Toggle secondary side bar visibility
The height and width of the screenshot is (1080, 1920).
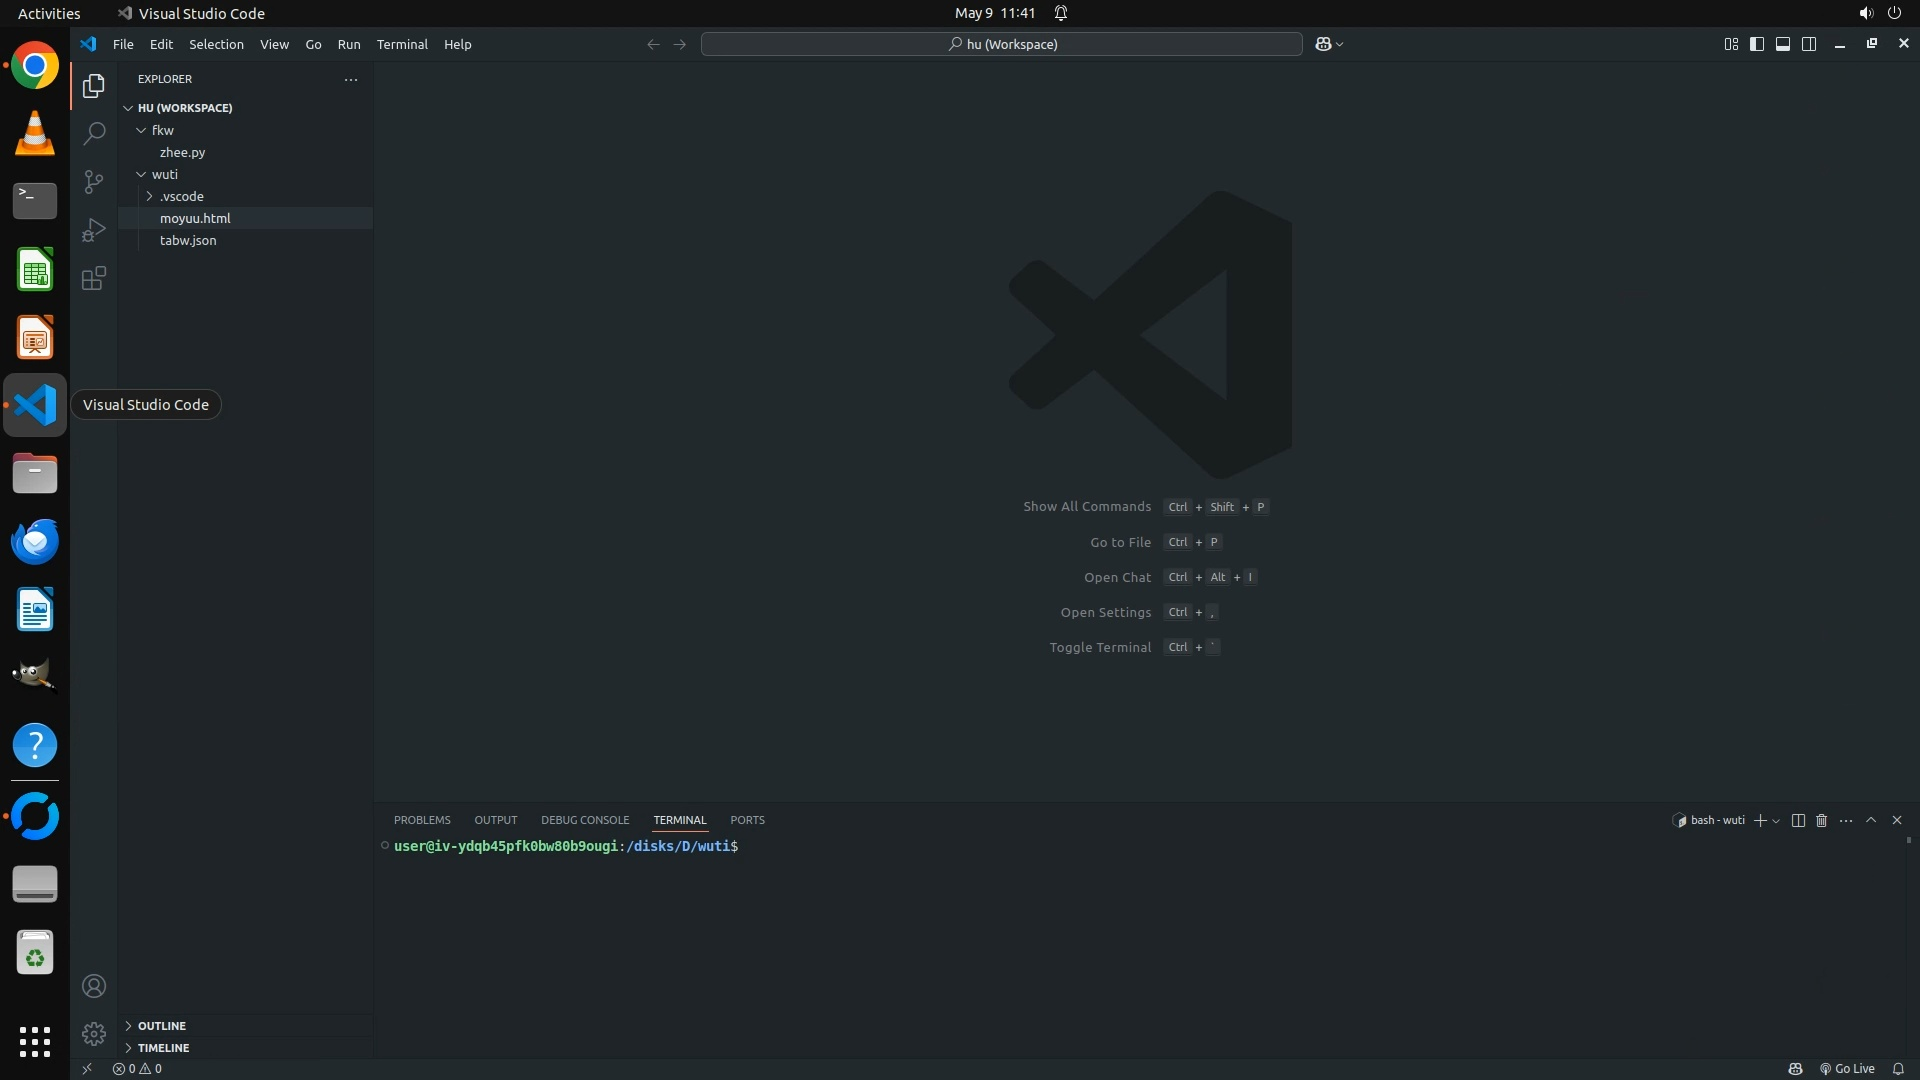coord(1809,44)
